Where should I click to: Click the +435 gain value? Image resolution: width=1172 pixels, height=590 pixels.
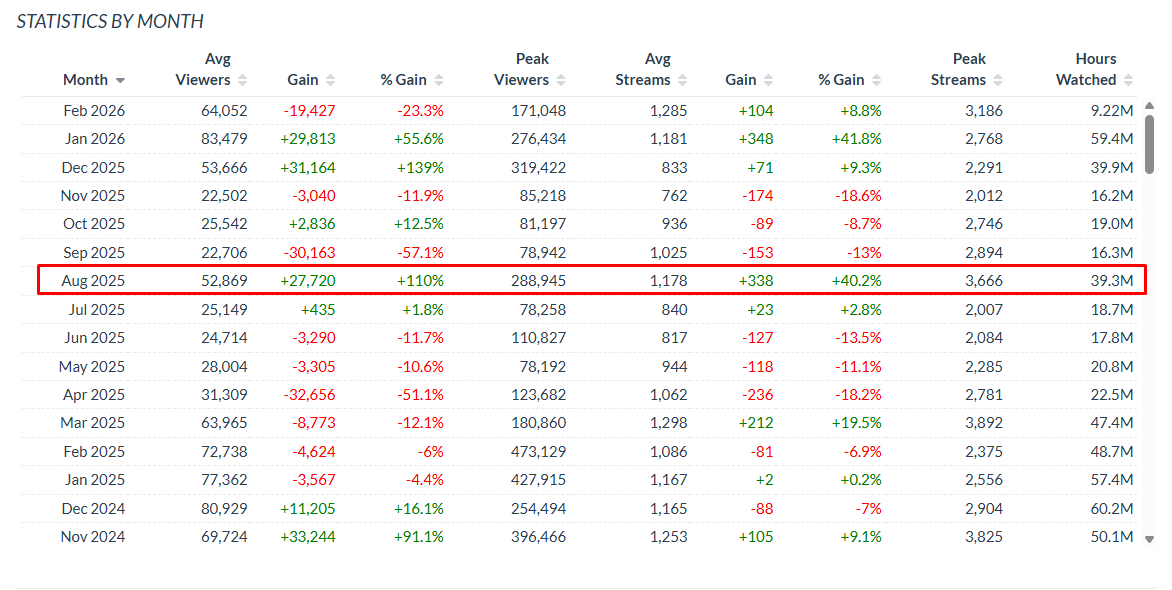pos(318,310)
